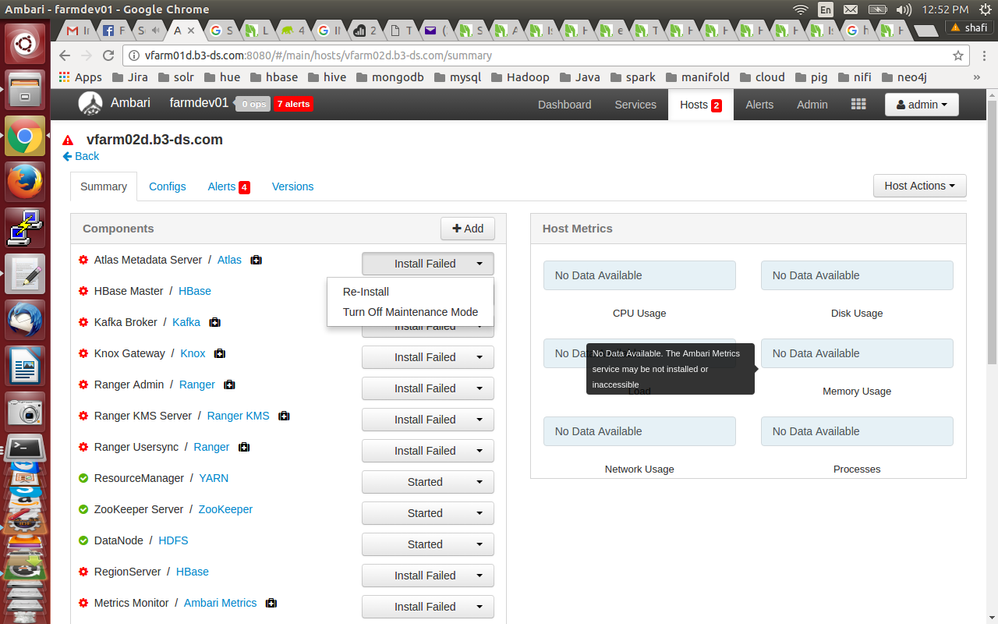
Task: Open the views grid icon in navbar
Action: click(x=858, y=104)
